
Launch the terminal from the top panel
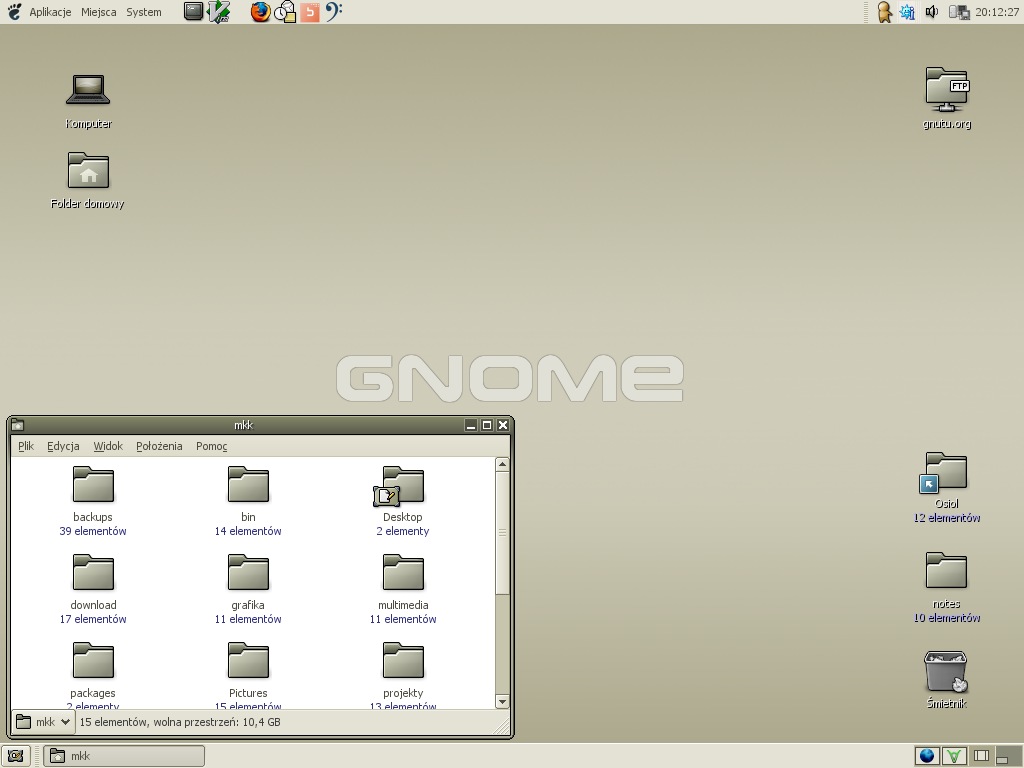click(193, 11)
